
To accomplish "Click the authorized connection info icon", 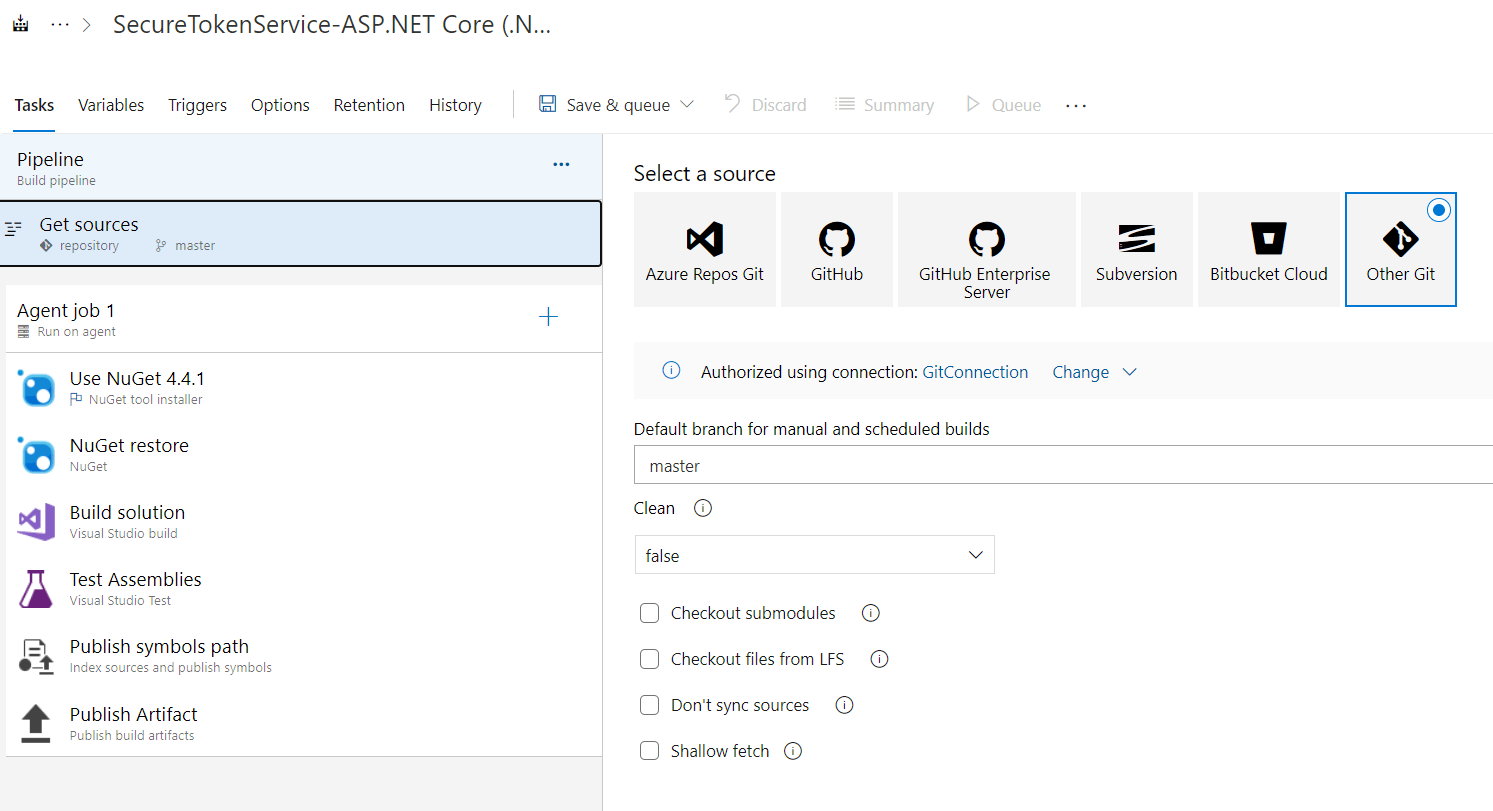I will click(x=672, y=371).
